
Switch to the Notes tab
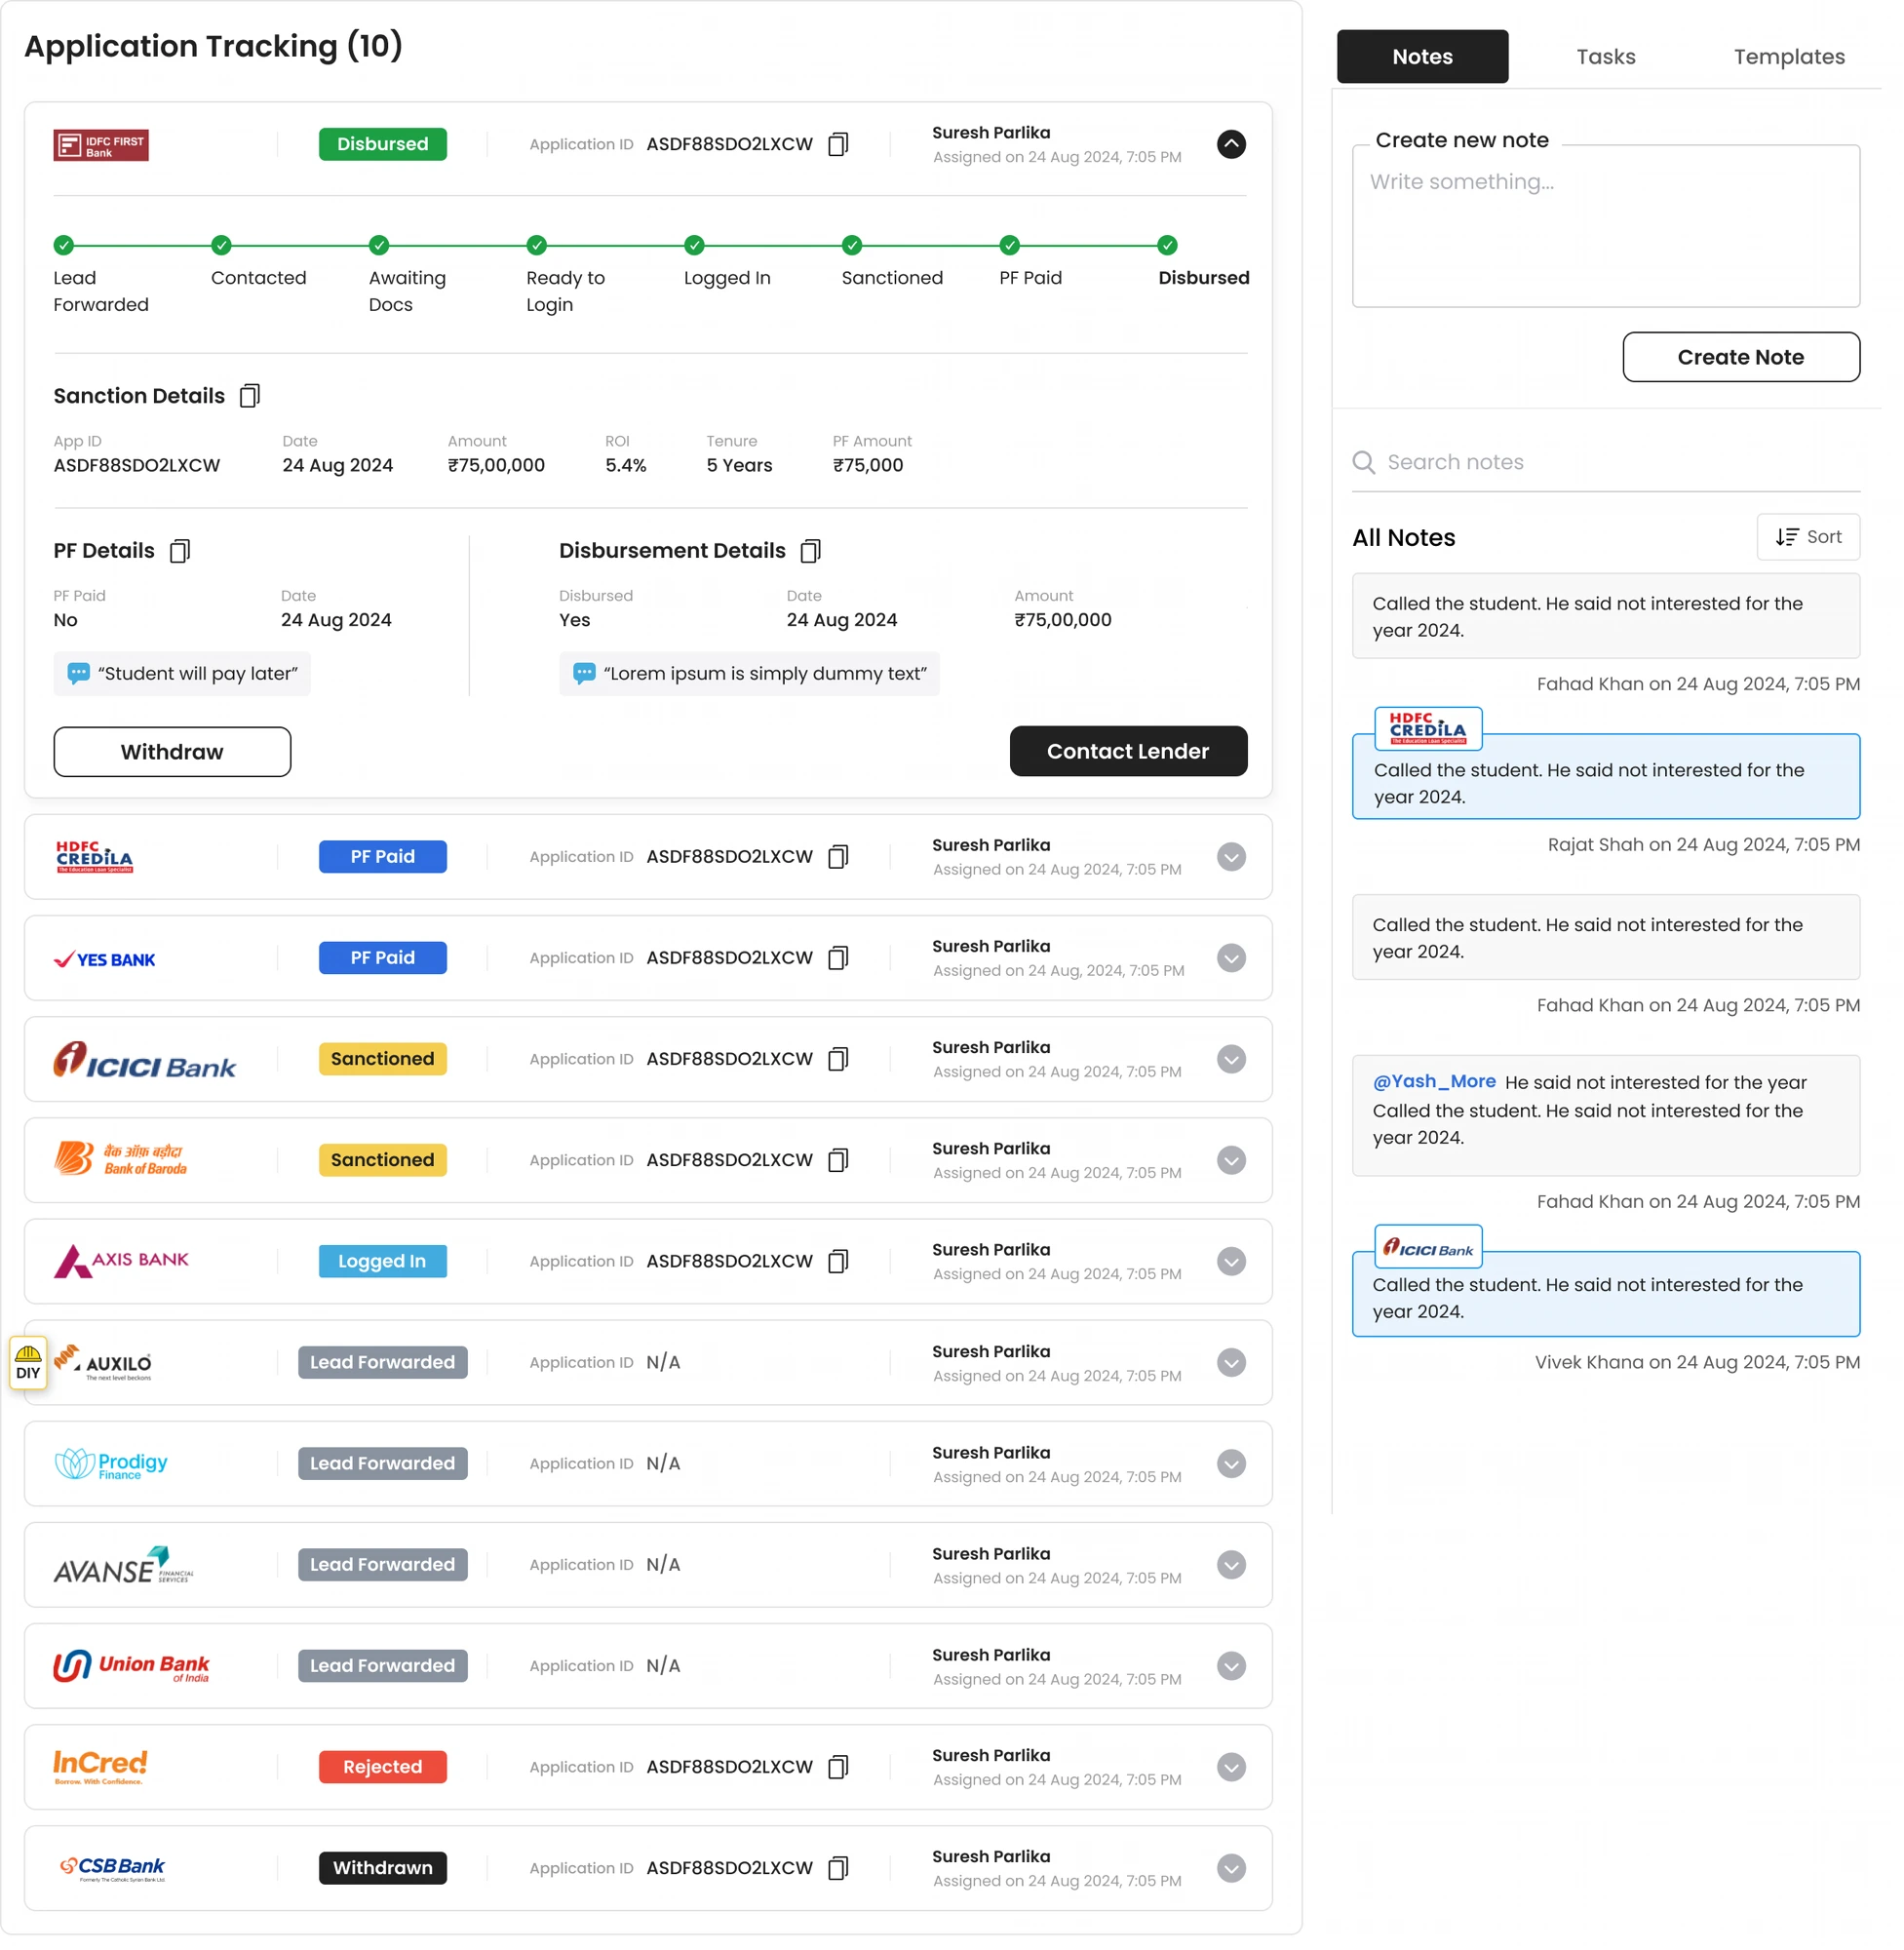1422,57
